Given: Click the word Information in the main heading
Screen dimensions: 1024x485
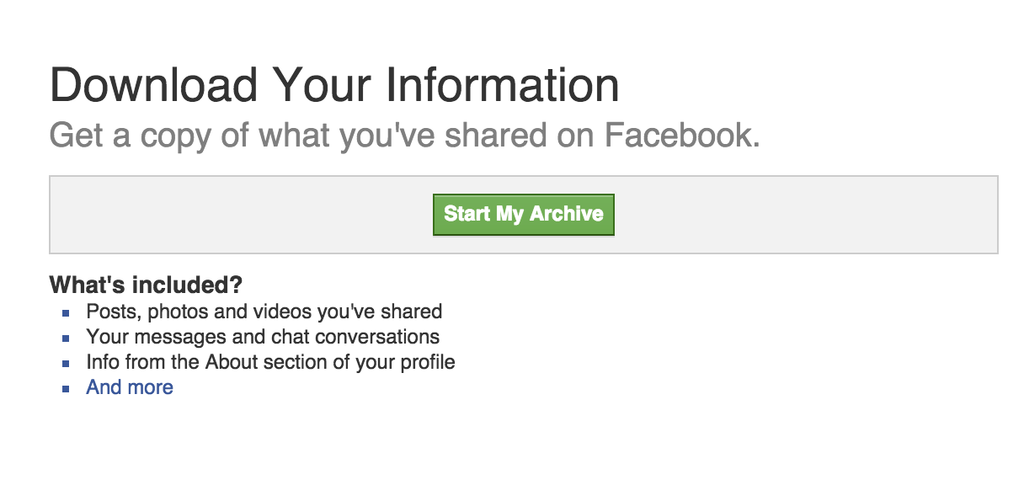Looking at the screenshot, I should 502,86.
